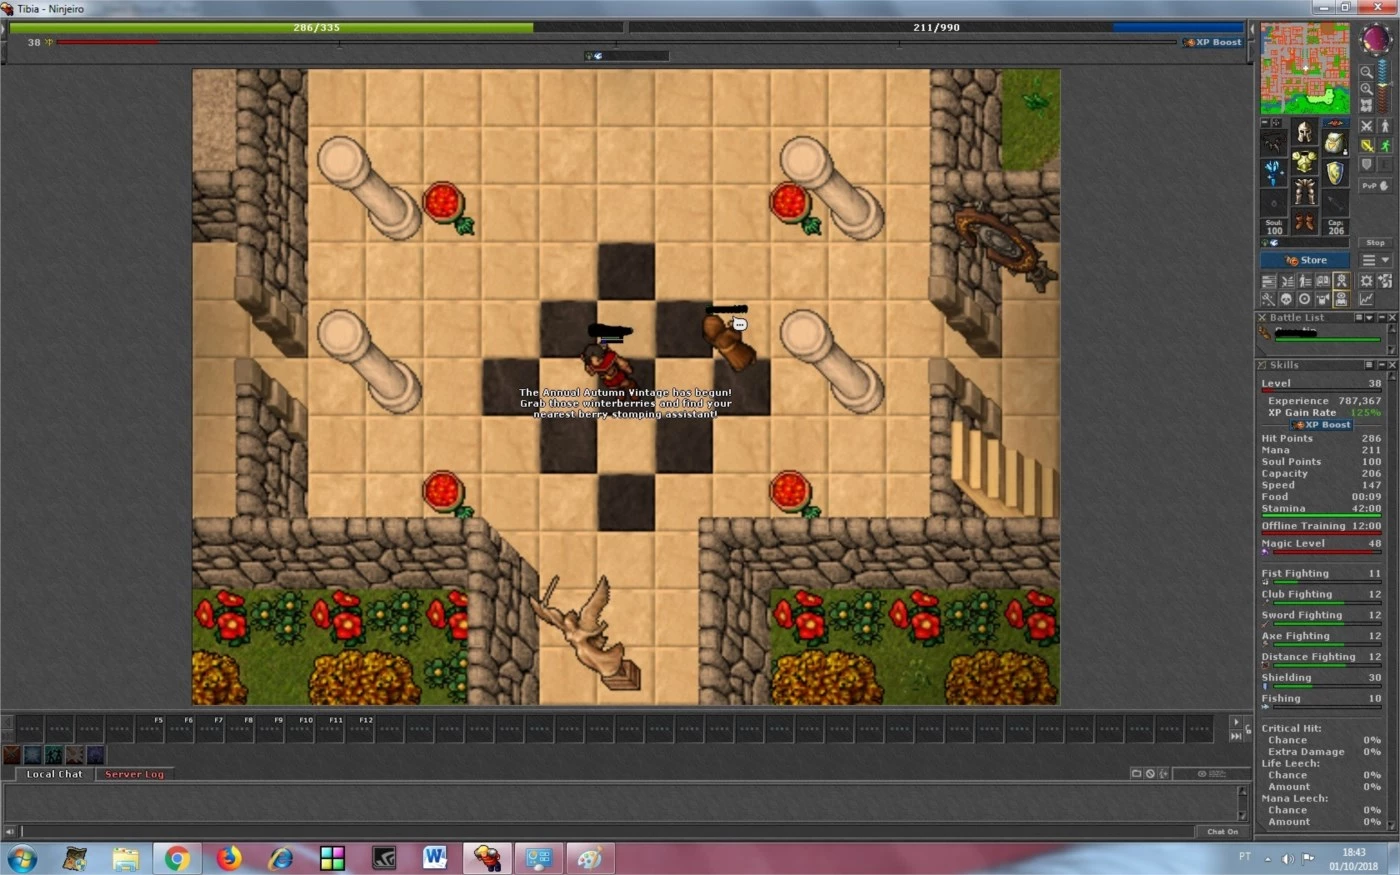
Task: Open the spell list wand icon
Action: tap(1268, 299)
